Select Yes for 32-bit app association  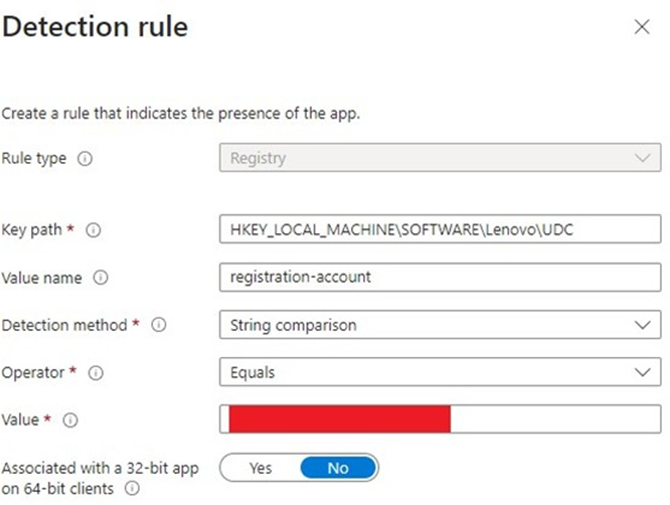point(260,468)
